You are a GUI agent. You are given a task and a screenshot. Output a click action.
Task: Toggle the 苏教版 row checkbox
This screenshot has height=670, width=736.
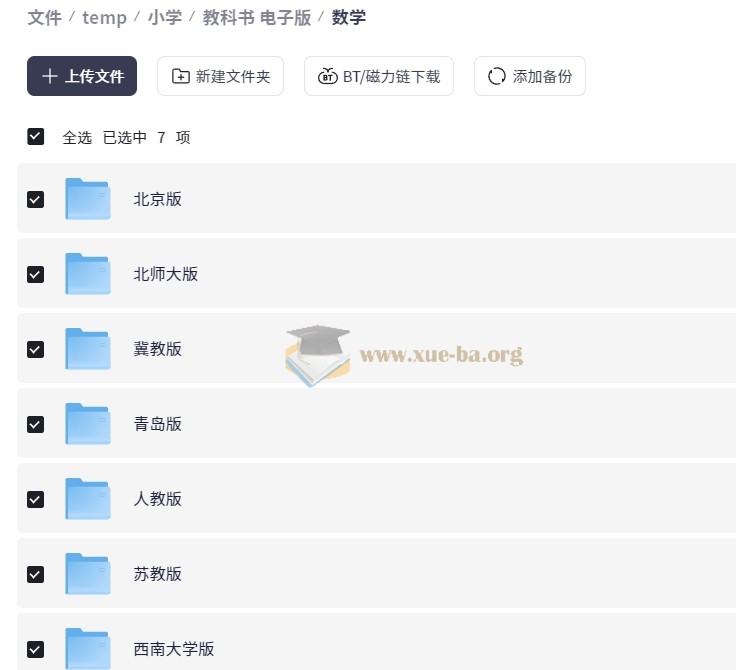[x=36, y=574]
